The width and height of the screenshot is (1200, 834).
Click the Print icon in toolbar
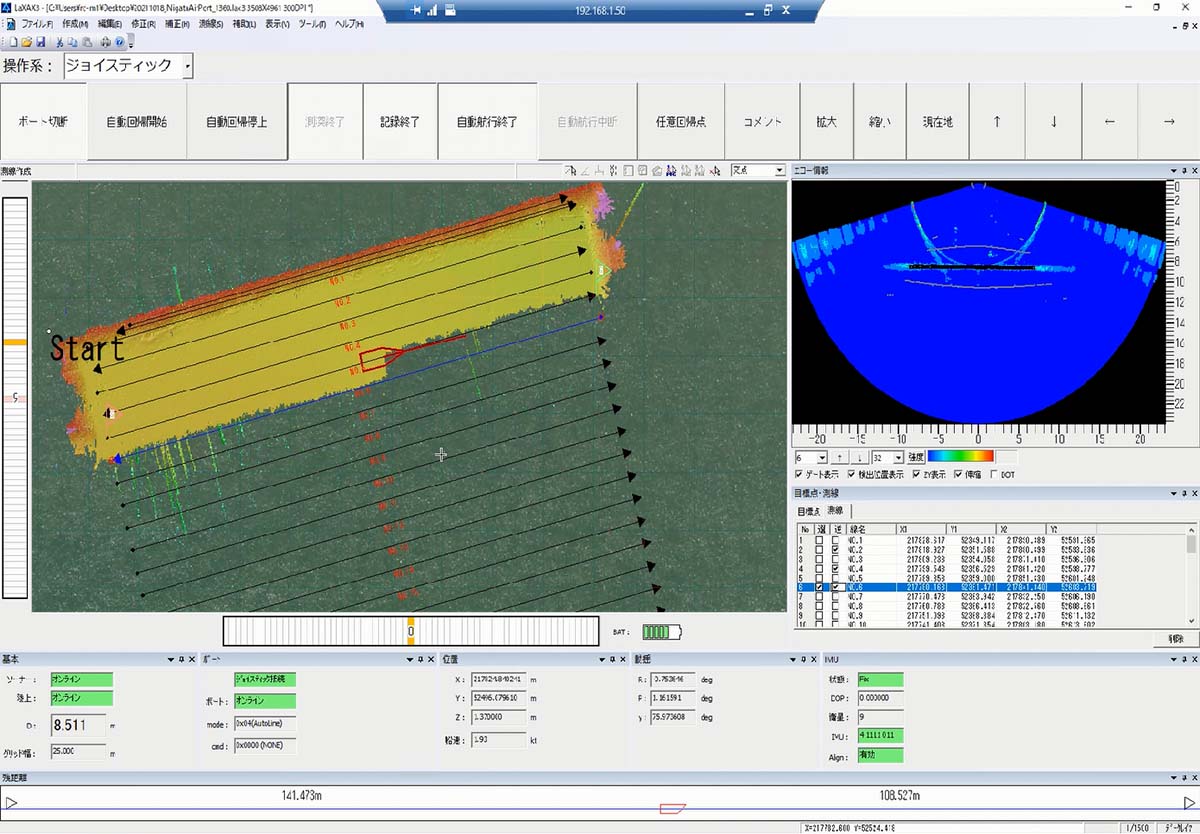point(104,43)
